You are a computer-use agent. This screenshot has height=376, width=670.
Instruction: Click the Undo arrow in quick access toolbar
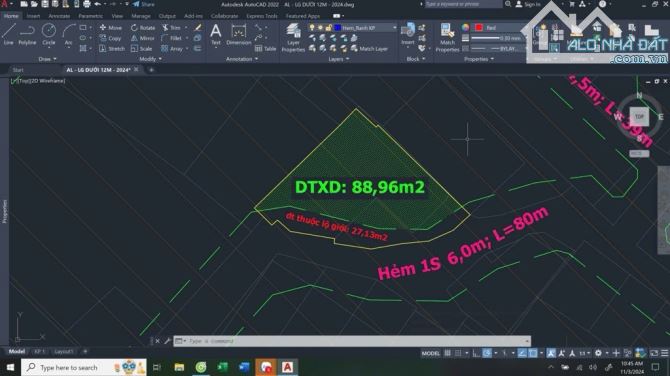[x=97, y=4]
